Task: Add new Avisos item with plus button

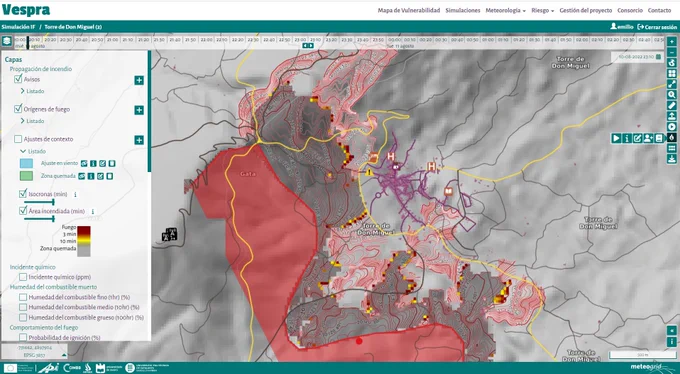Action: tap(139, 80)
